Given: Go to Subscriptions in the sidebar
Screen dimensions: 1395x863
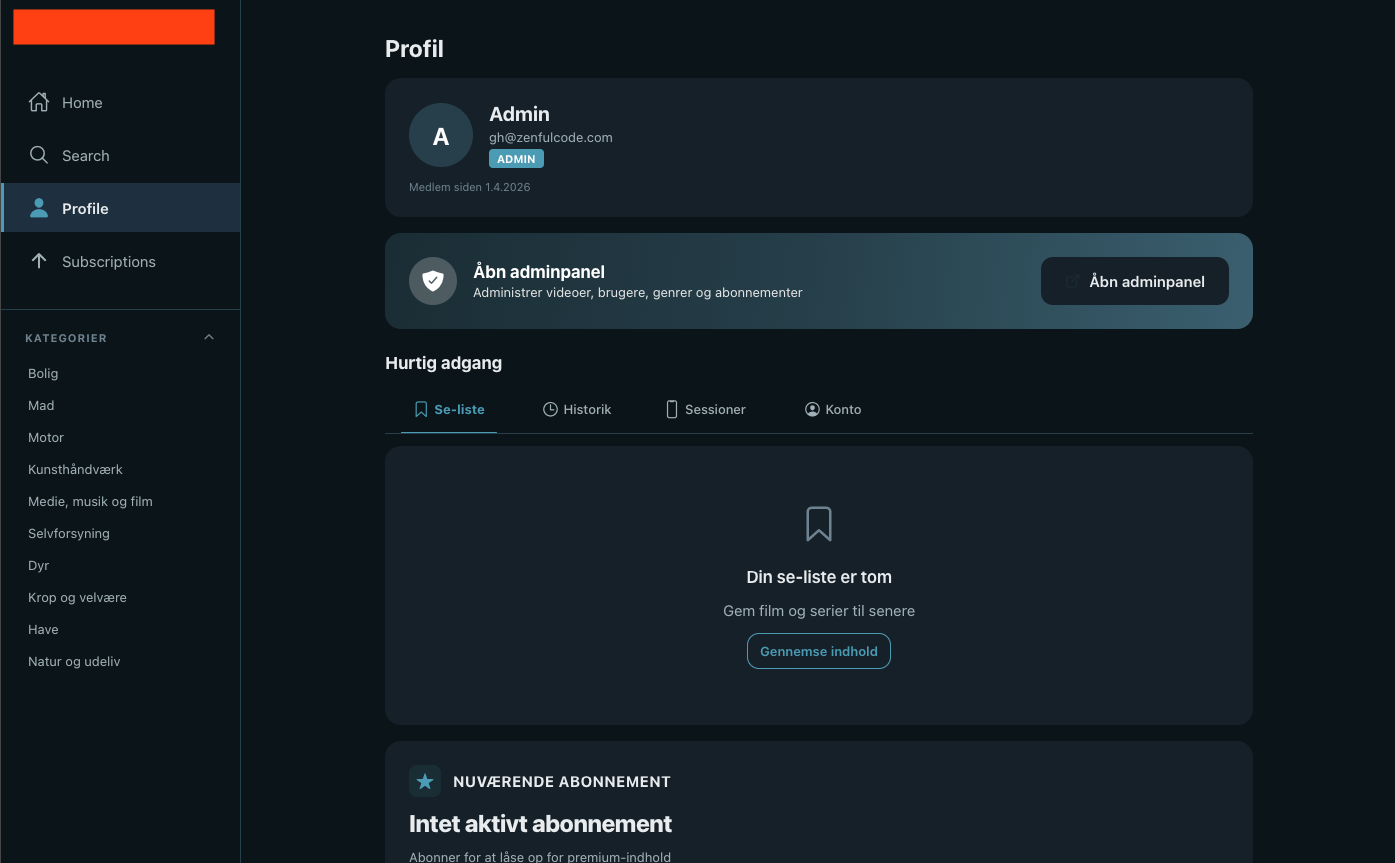Looking at the screenshot, I should 121,261.
